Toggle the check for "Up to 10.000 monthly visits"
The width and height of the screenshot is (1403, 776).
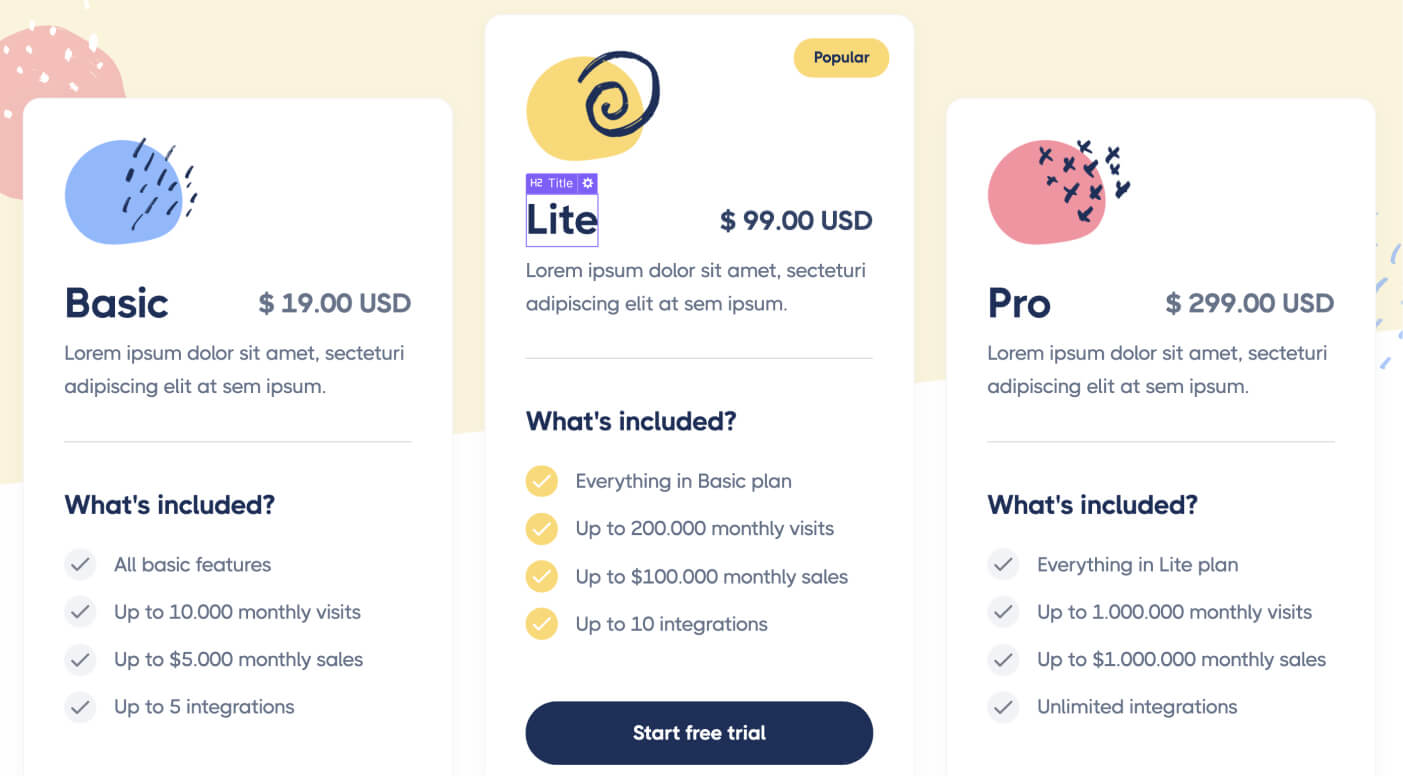pos(80,612)
